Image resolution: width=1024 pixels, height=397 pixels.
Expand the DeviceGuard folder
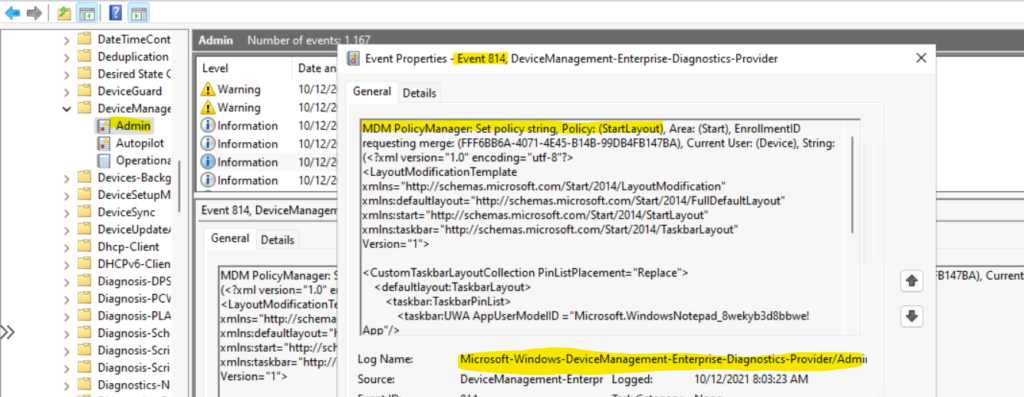(67, 91)
